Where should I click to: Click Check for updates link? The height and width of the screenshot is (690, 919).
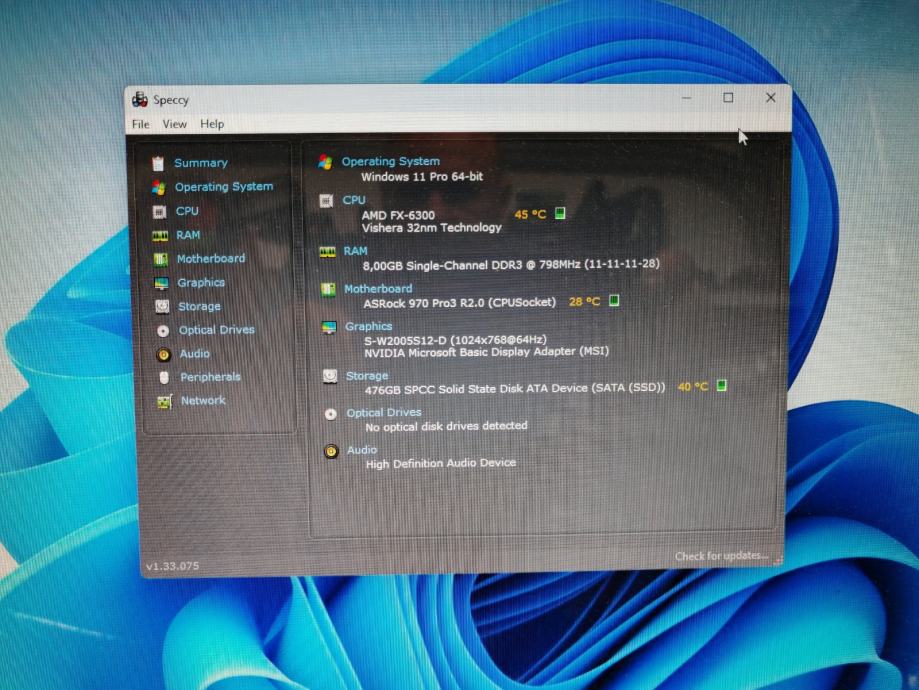[721, 556]
